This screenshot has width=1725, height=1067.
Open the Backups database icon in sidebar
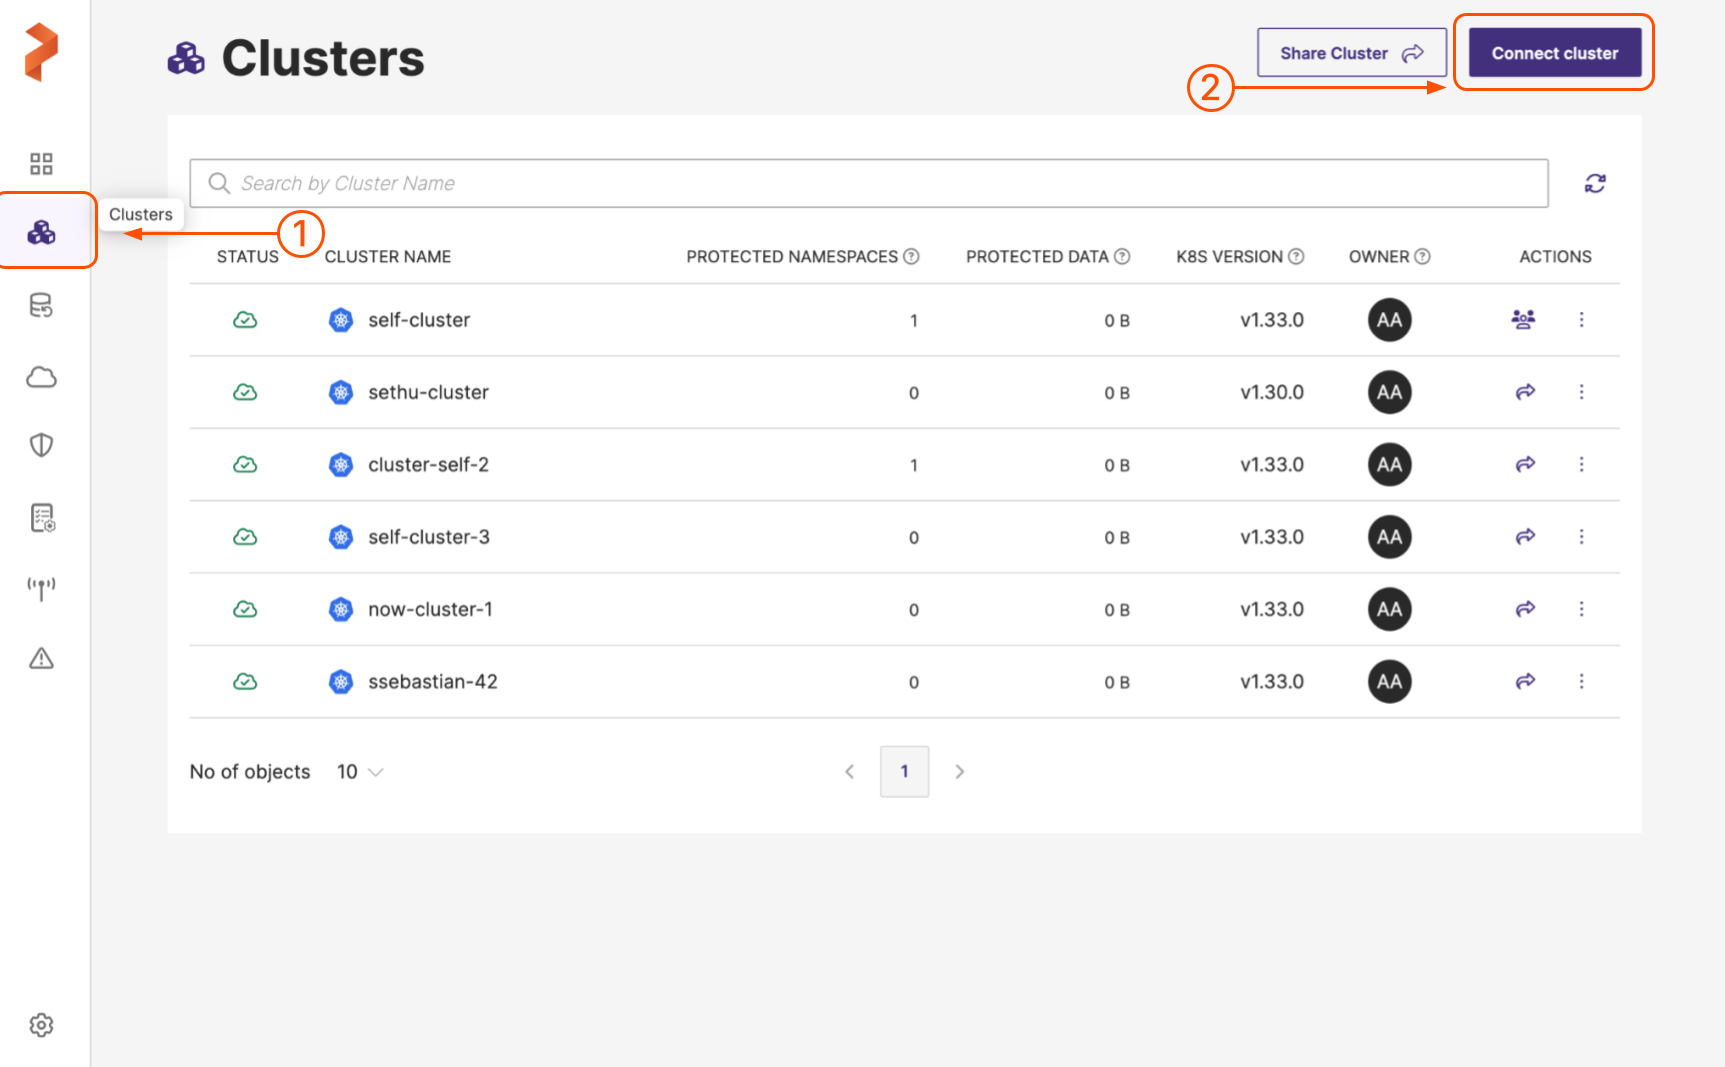point(41,305)
